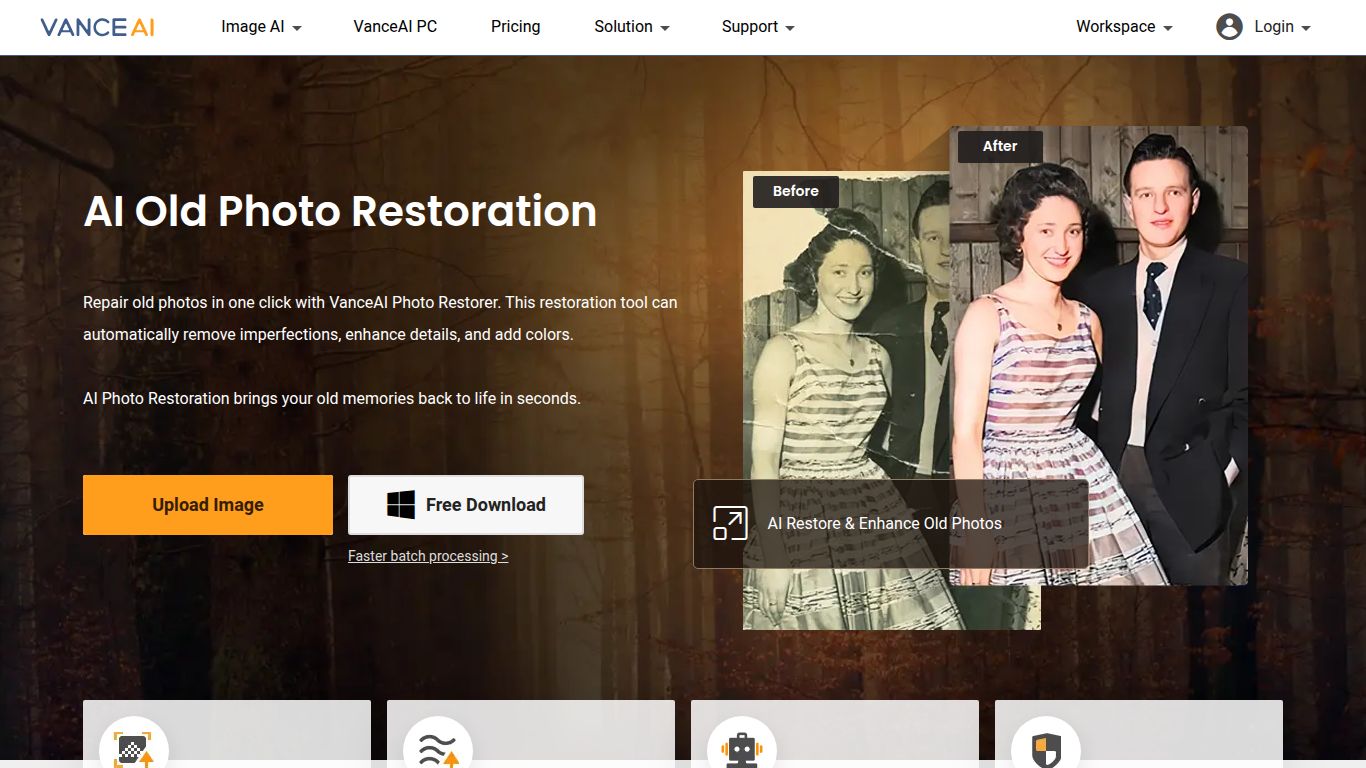Click the AI robot icon

pos(740,748)
